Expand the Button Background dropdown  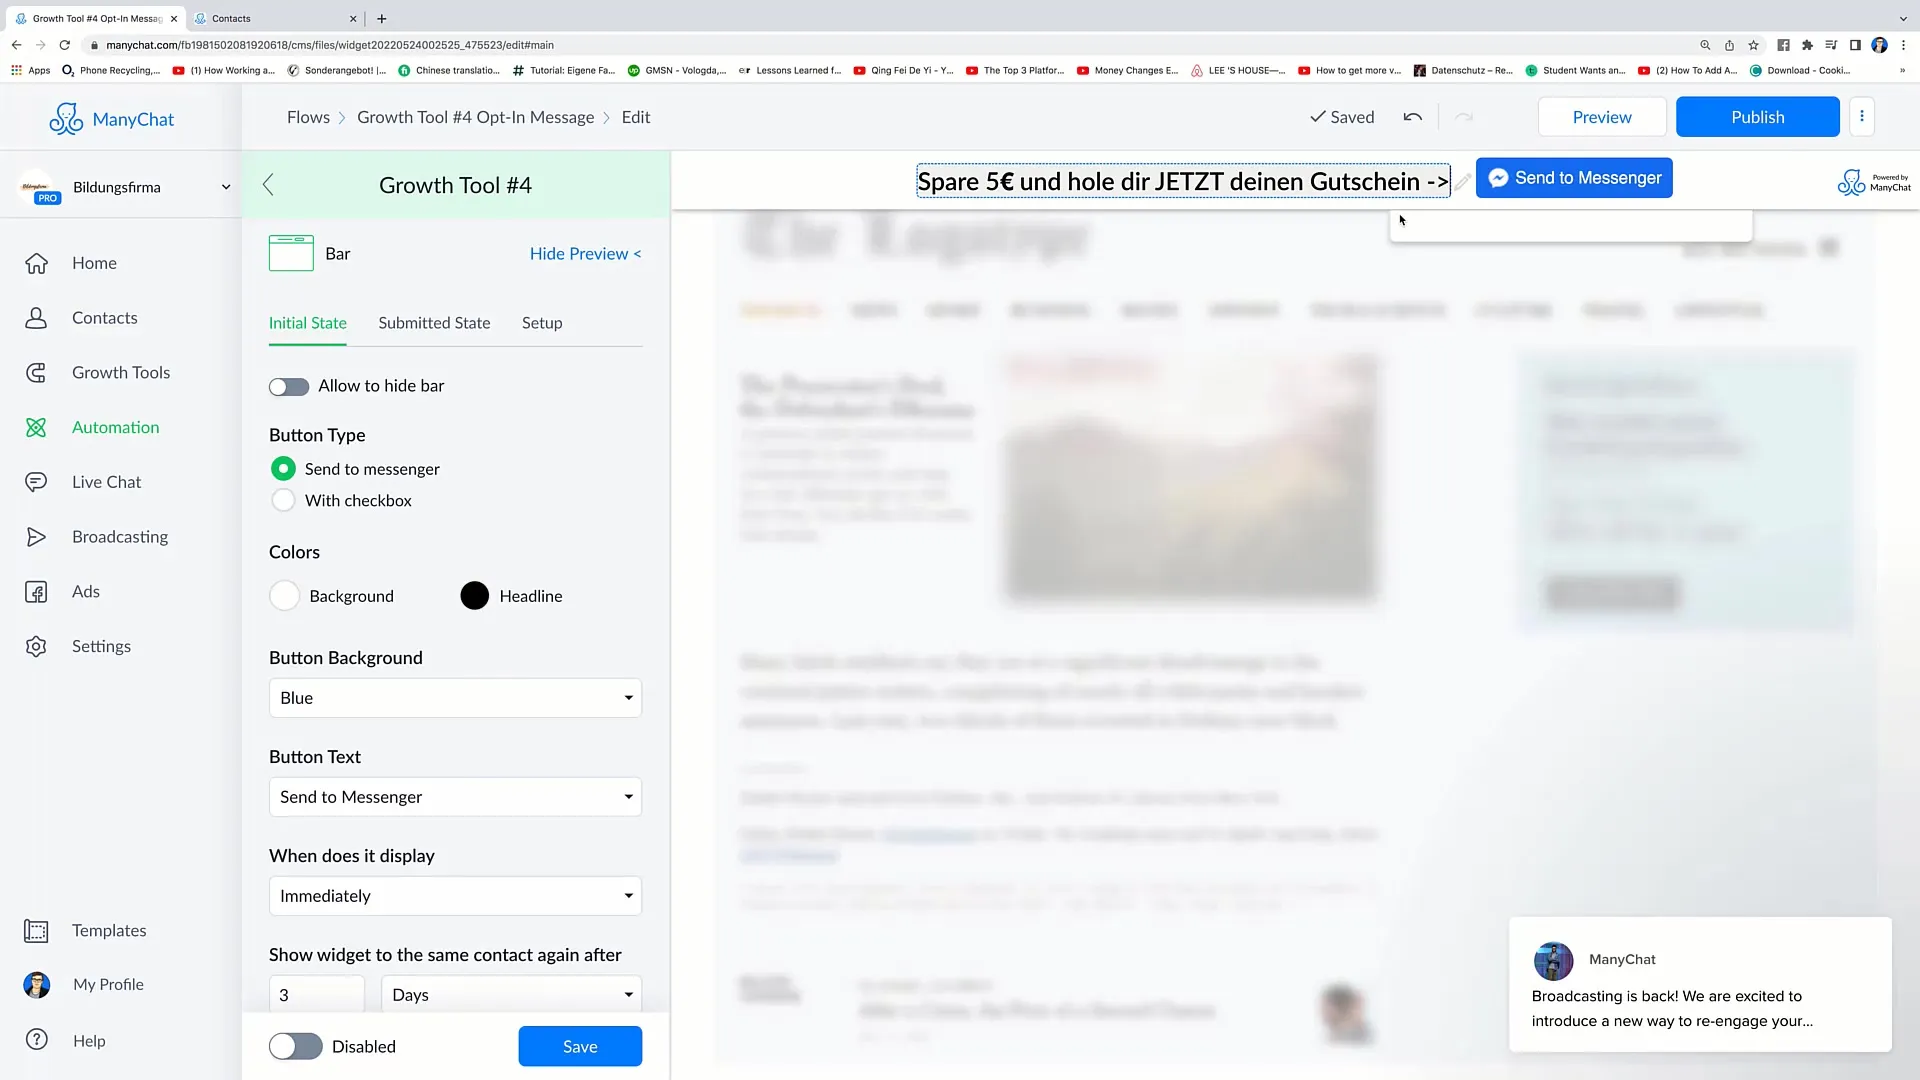[454, 698]
